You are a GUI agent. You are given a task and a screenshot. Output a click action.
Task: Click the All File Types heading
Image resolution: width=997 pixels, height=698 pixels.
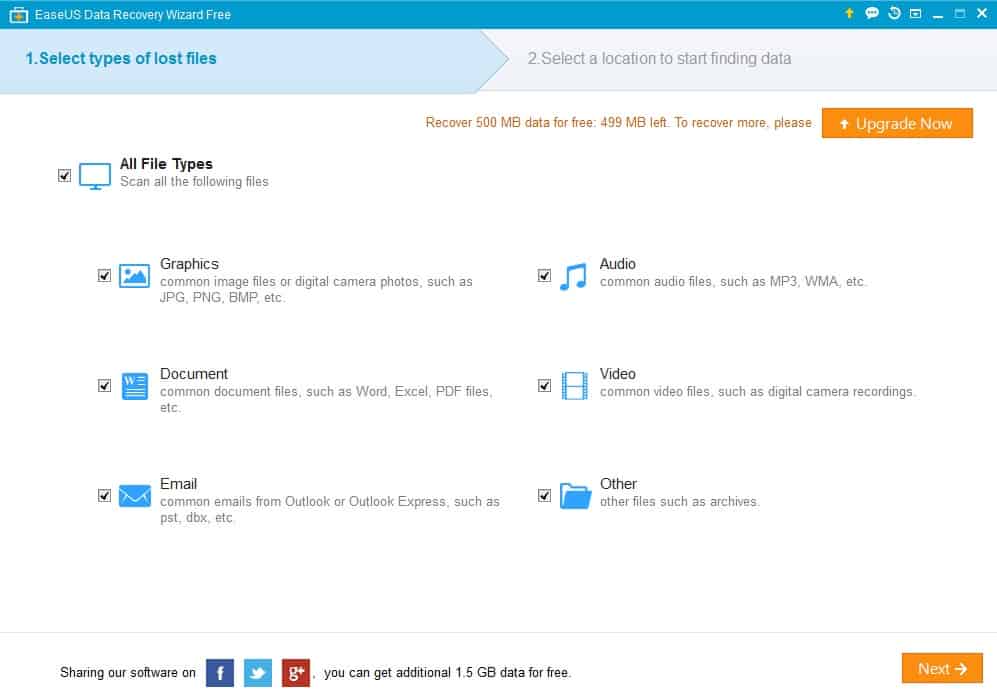167,164
